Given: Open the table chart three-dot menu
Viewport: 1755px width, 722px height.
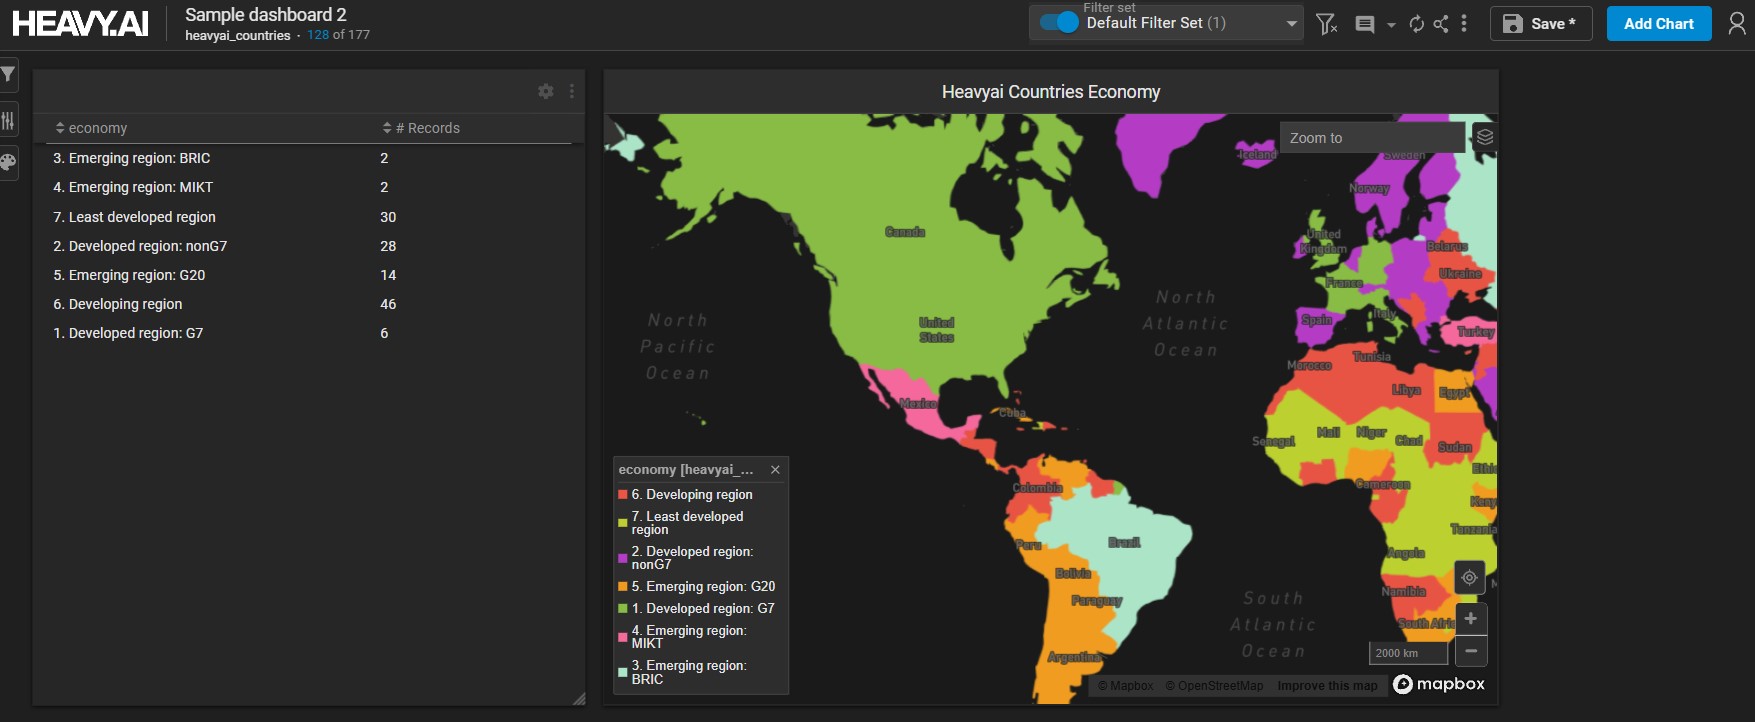Looking at the screenshot, I should point(572,91).
